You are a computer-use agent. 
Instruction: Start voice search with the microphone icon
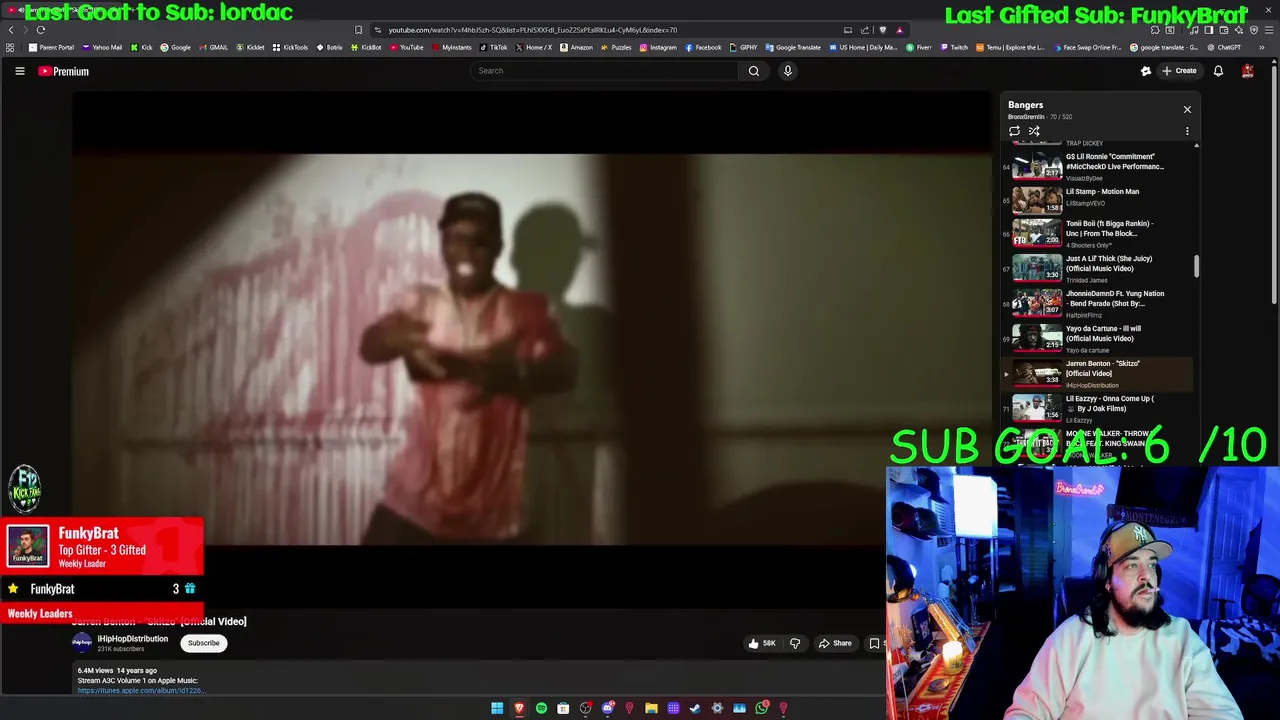point(787,71)
